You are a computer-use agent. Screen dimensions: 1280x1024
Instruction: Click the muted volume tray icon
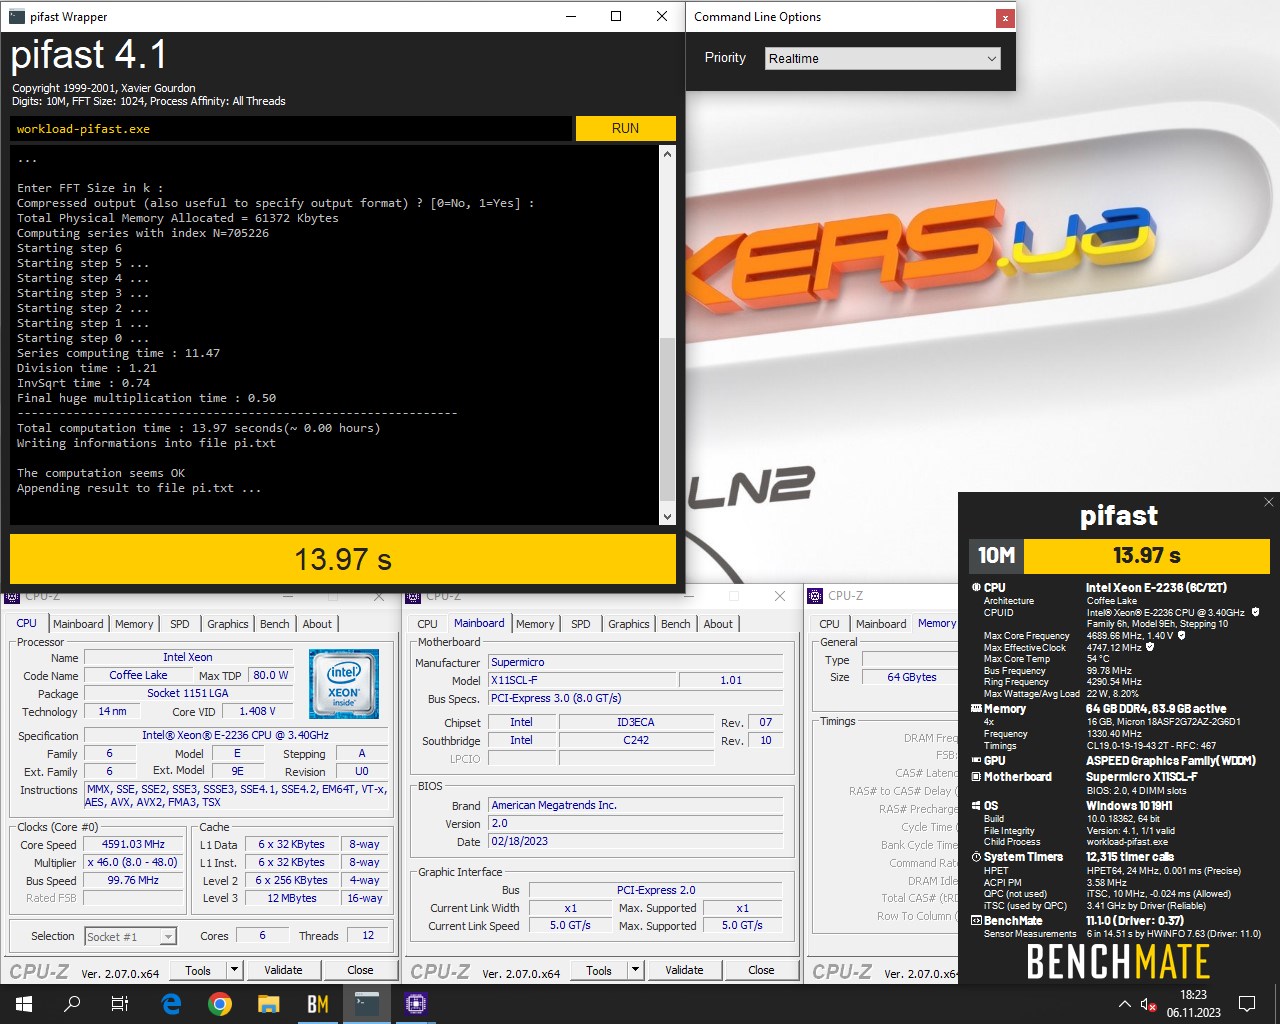click(x=1149, y=1004)
